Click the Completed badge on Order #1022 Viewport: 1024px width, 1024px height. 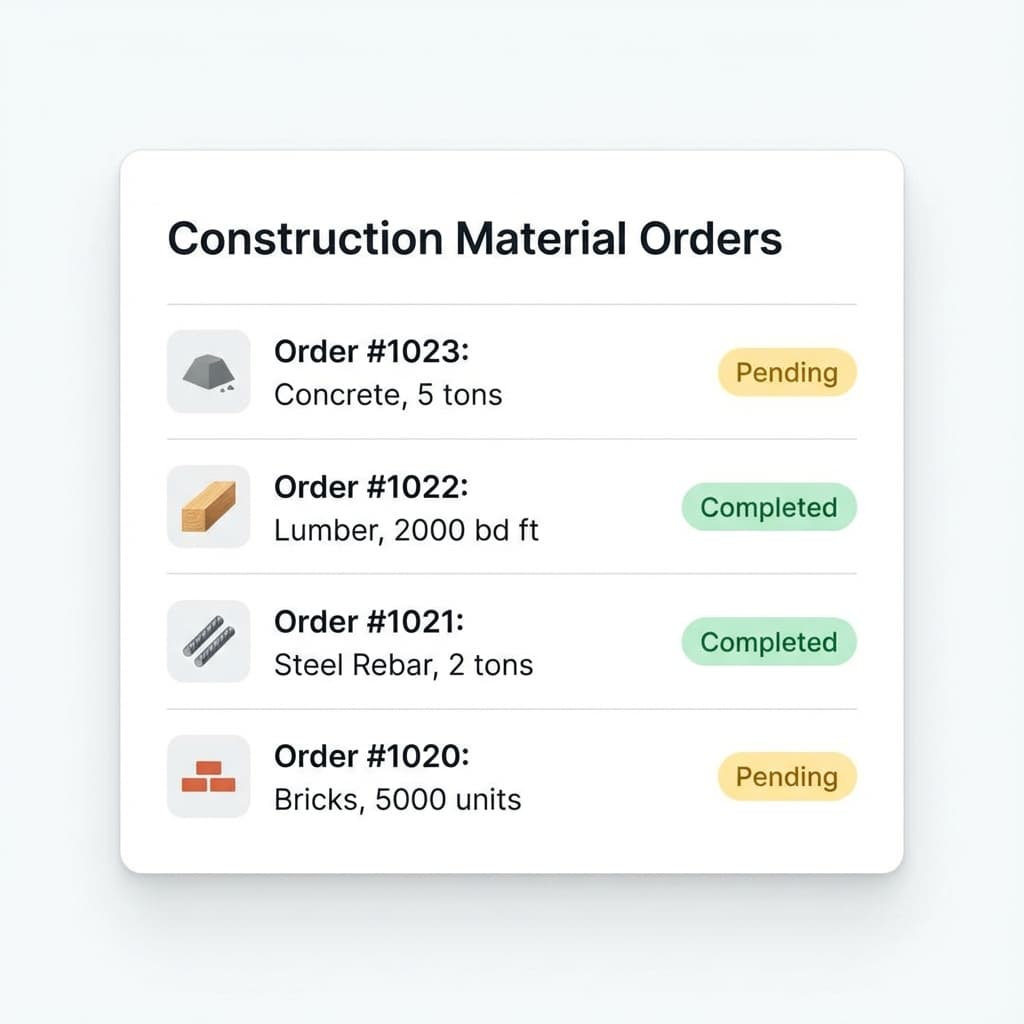(768, 507)
